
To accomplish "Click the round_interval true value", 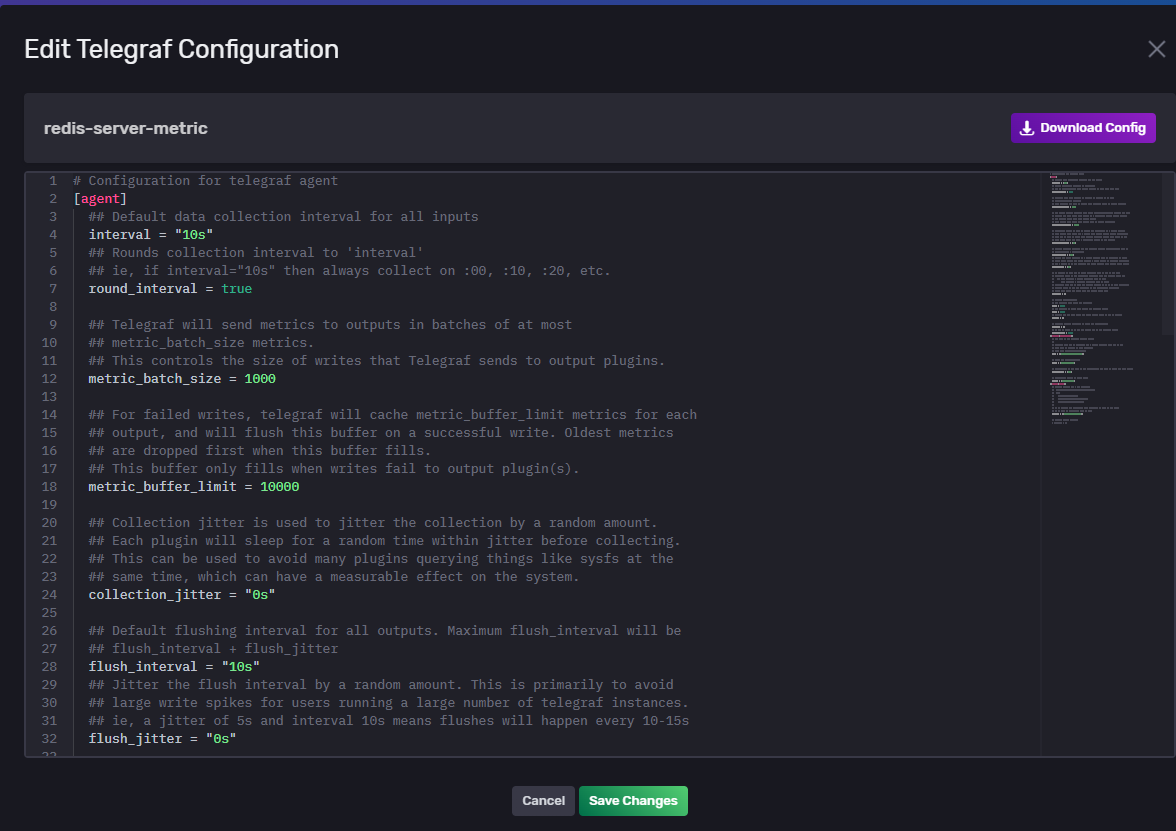I will (x=236, y=289).
